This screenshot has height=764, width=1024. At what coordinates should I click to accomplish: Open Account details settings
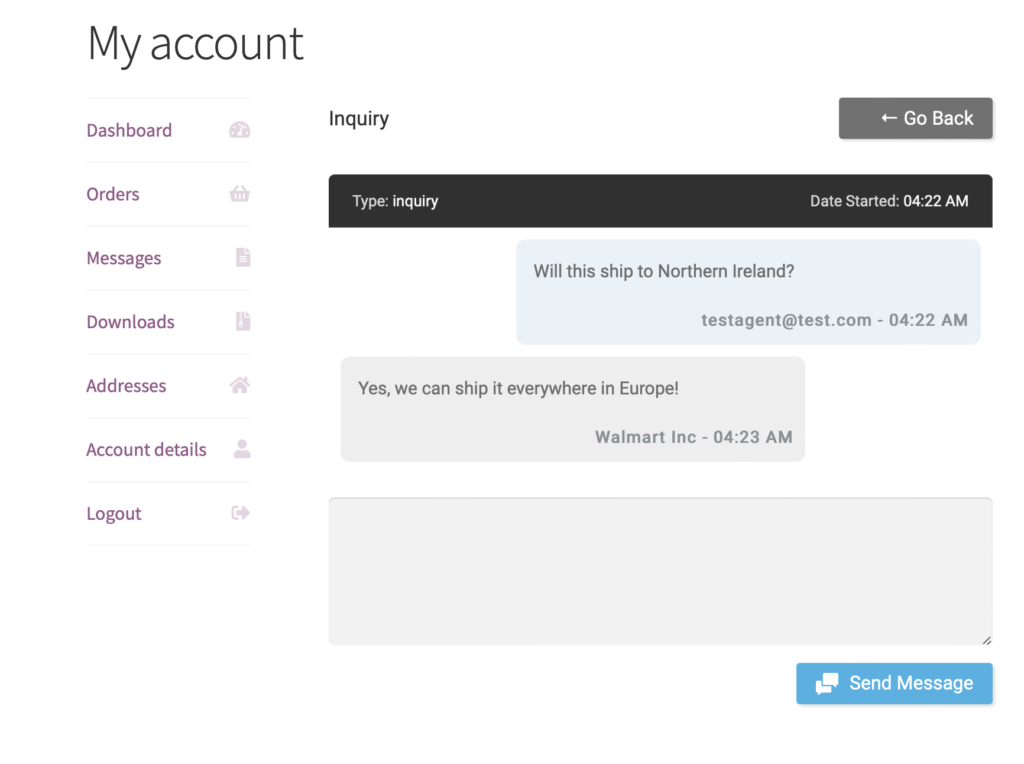(146, 450)
